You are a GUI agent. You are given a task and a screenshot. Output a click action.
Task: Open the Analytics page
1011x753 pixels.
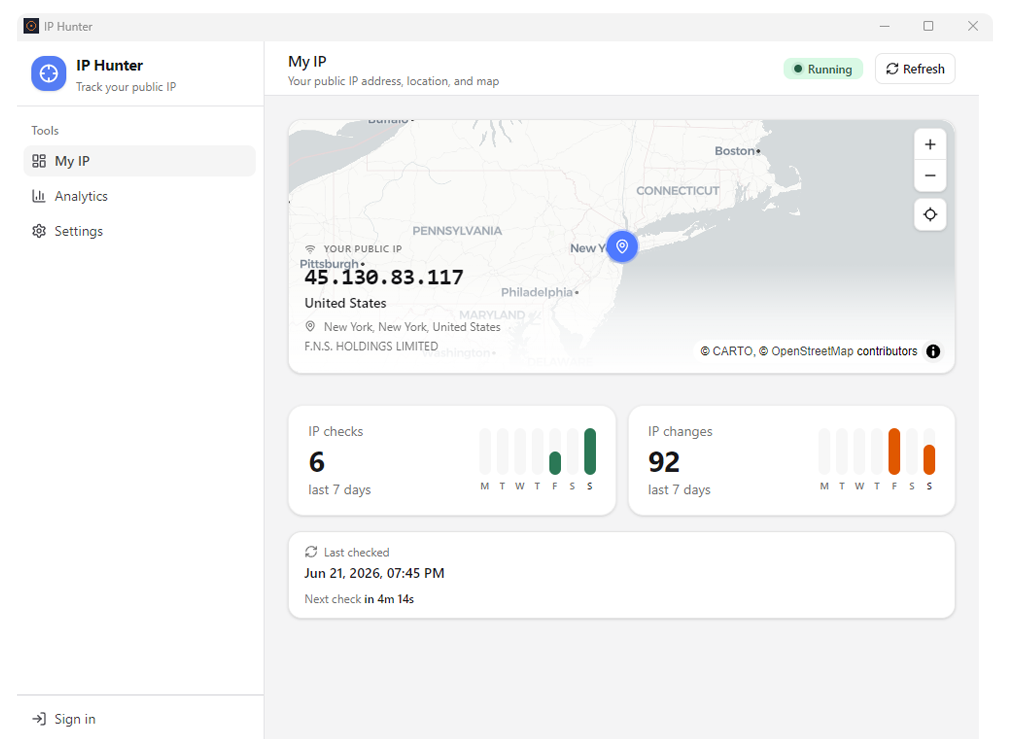coord(139,196)
